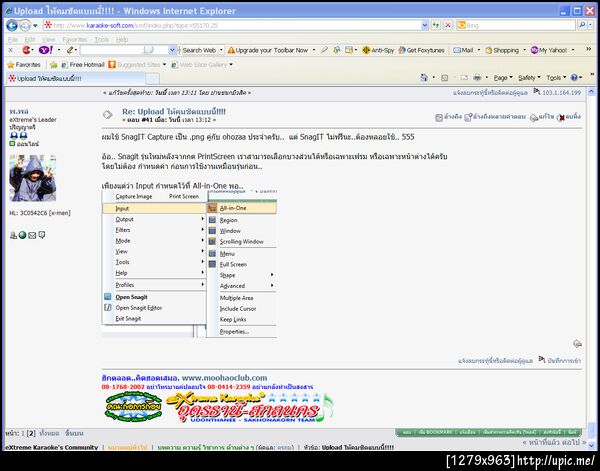Click the Full Screen icon in Snagit submenu

(212, 264)
